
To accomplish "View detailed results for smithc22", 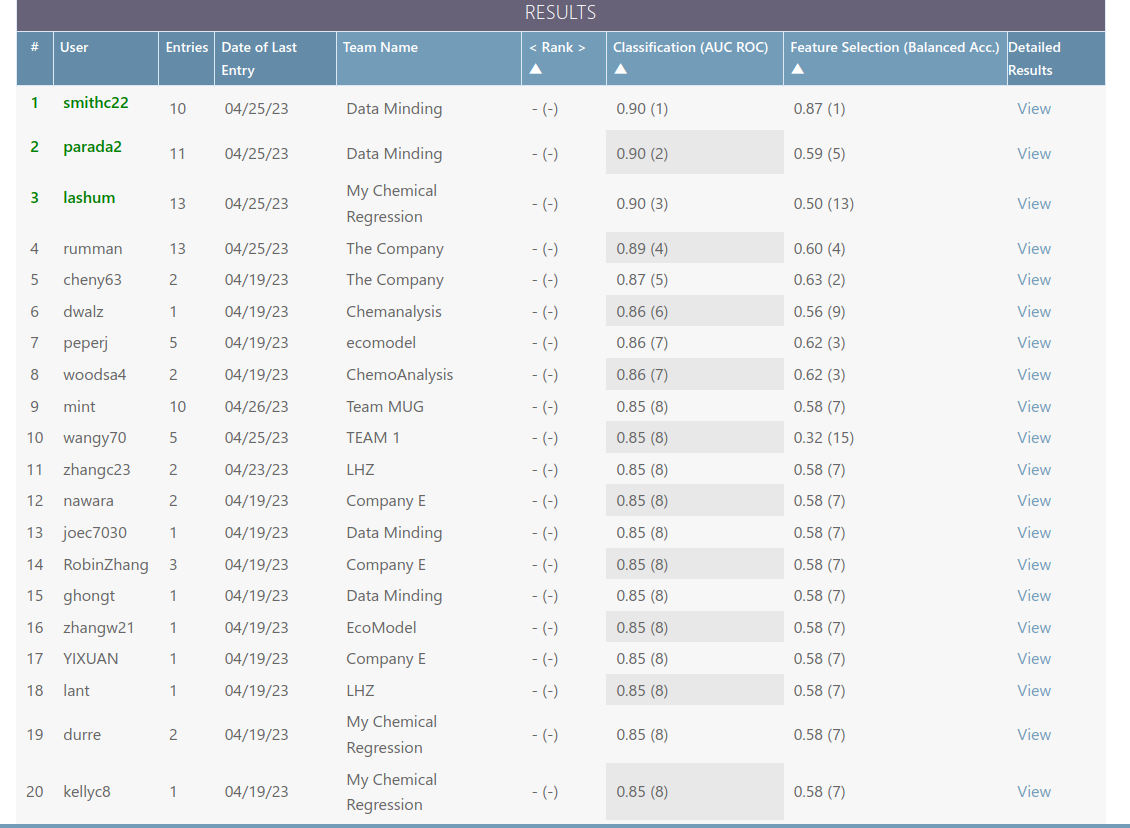I will click(x=1034, y=108).
